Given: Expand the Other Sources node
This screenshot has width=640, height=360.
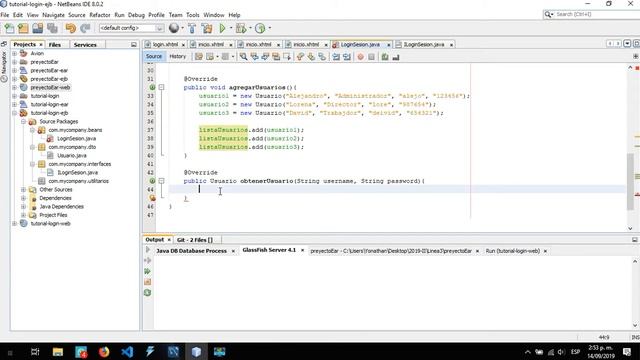Looking at the screenshot, I should tap(24, 189).
